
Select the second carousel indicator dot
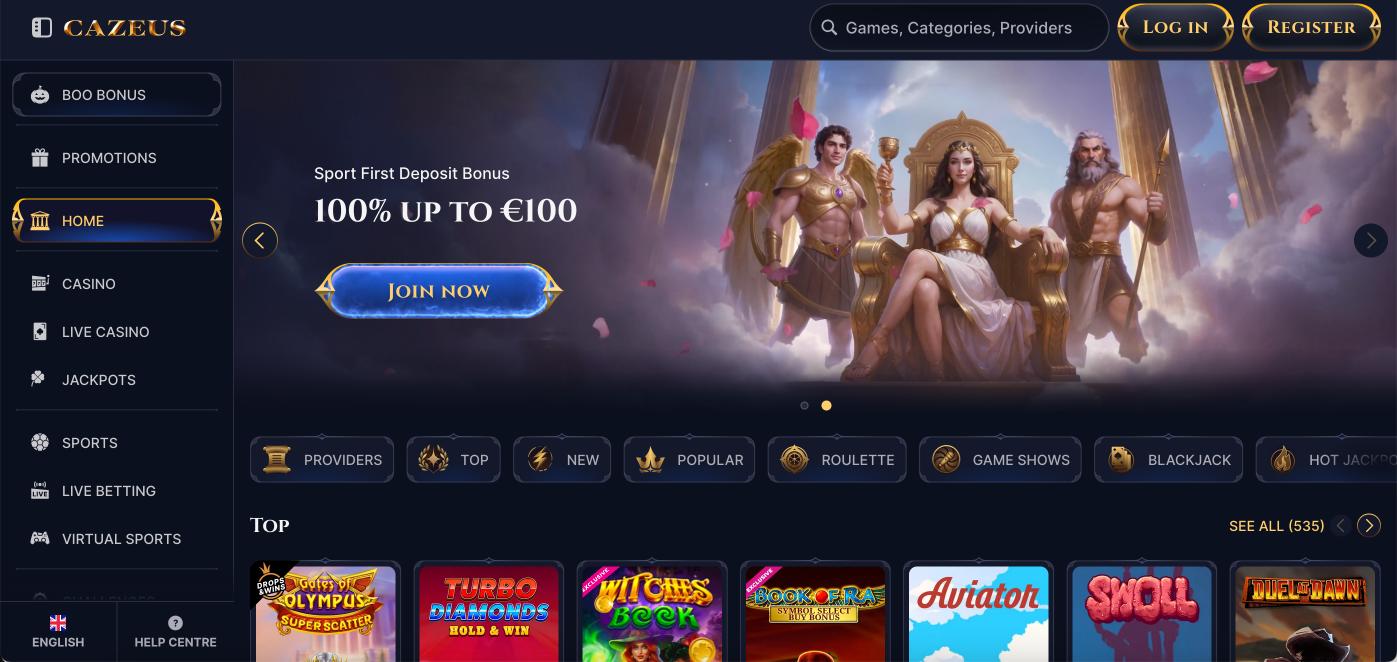(826, 406)
